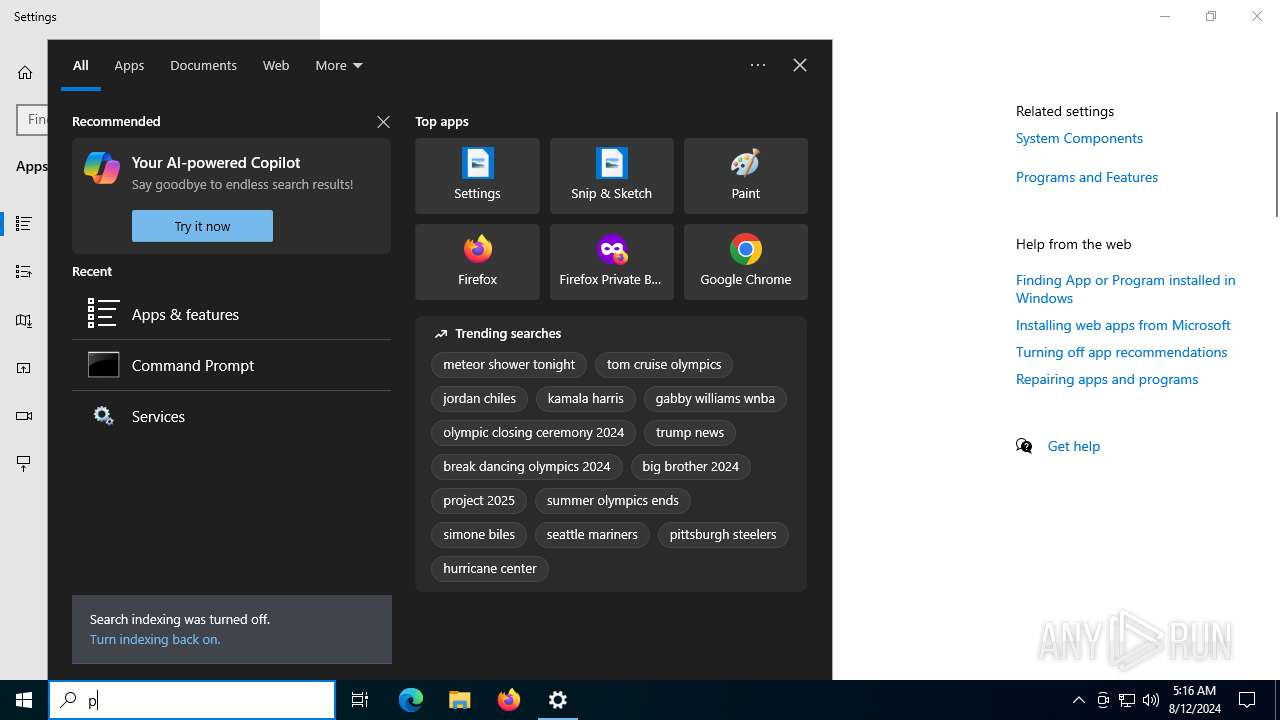Launch Microsoft Edge from taskbar

[x=411, y=700]
